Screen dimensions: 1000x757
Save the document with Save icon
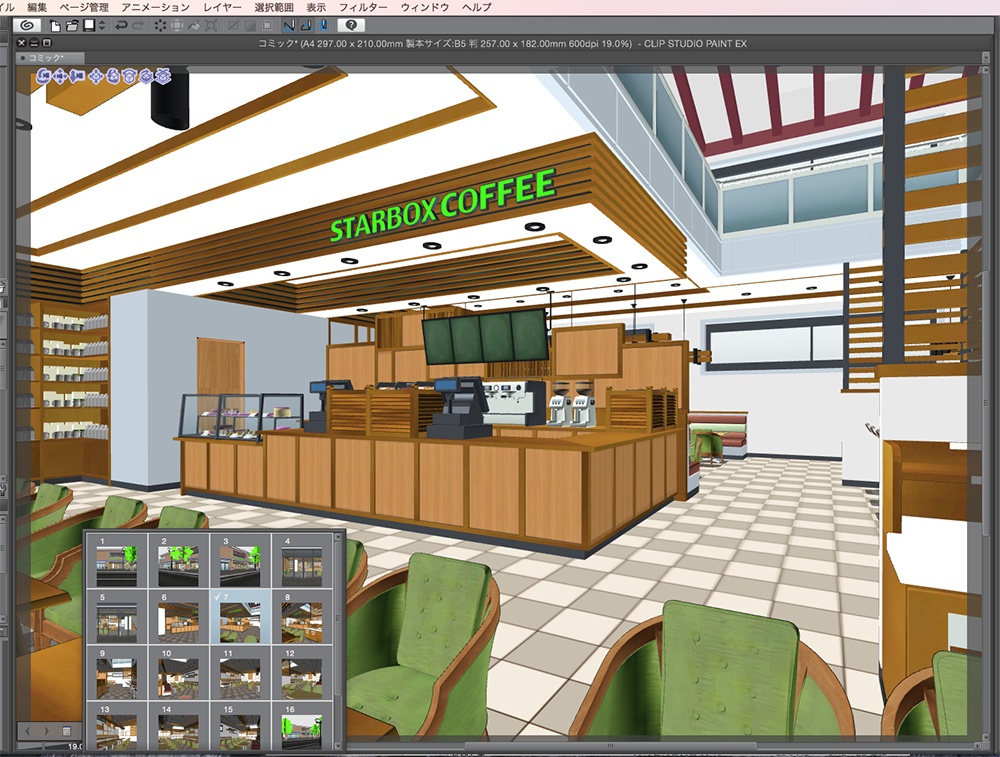click(x=89, y=26)
